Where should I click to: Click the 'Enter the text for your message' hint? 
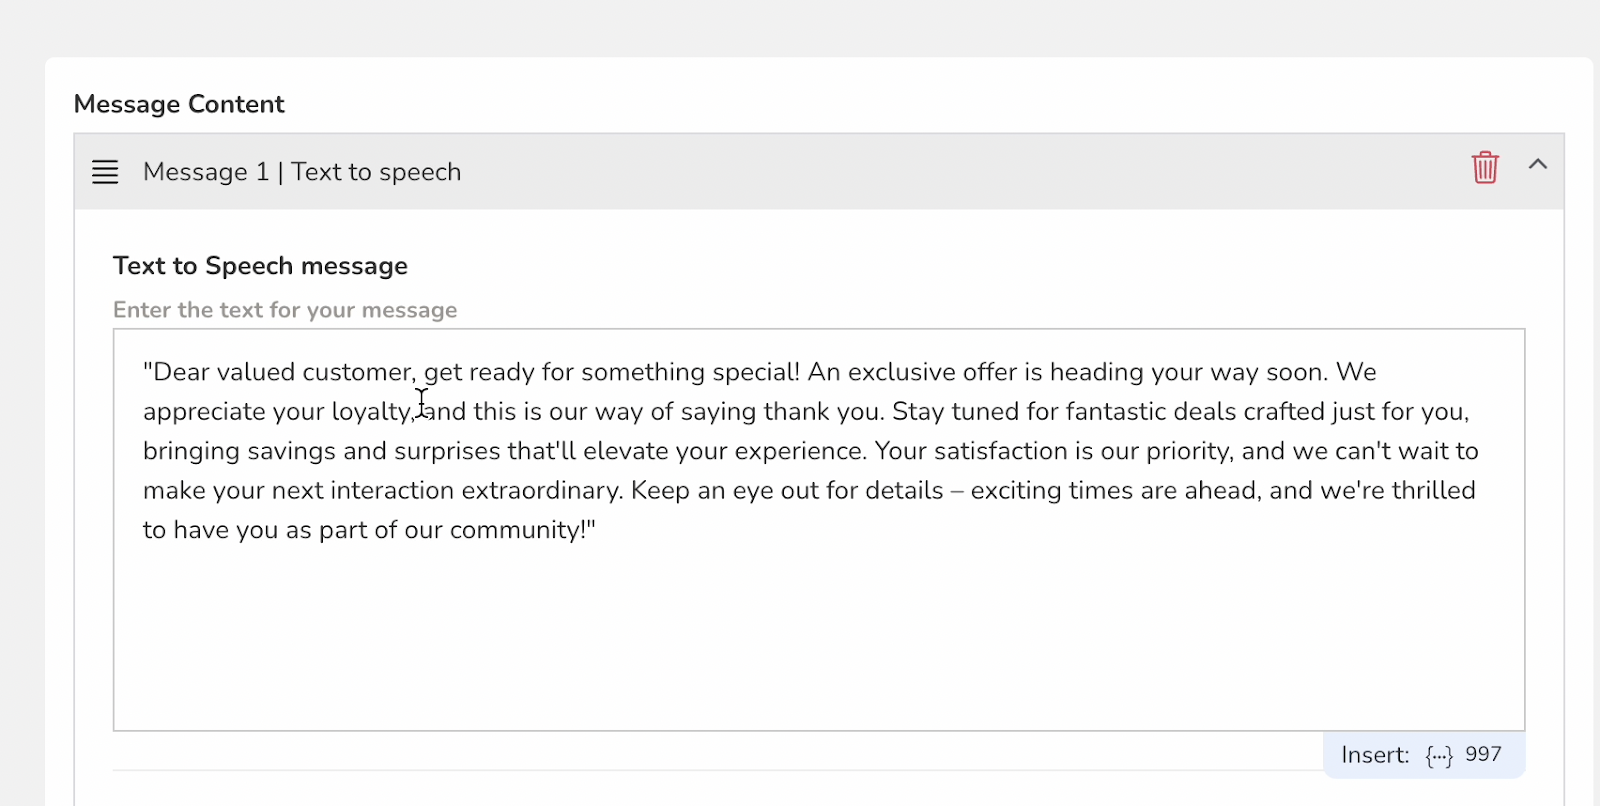285,310
